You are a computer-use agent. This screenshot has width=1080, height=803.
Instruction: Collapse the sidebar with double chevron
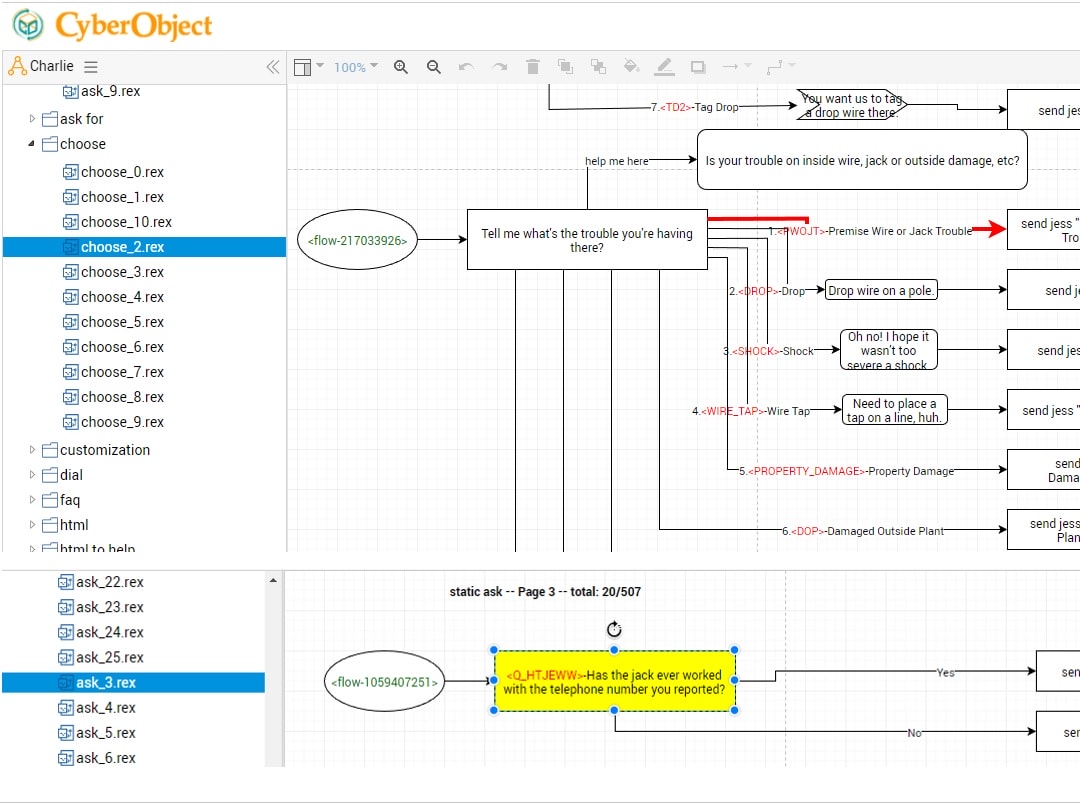[x=272, y=67]
